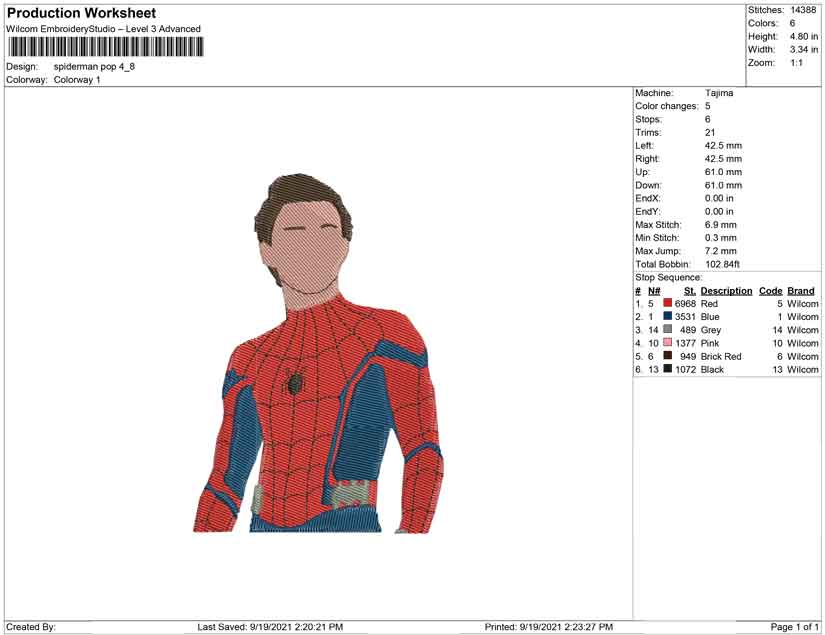Click the Blue row stitch count 3531
825x635 pixels.
coord(686,317)
